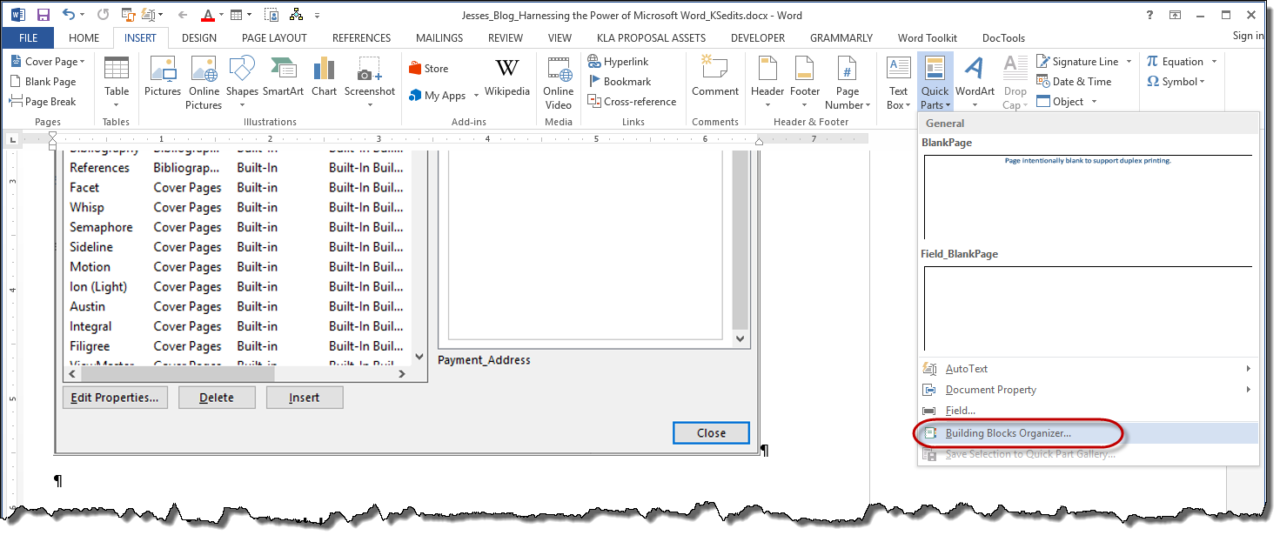The height and width of the screenshot is (542, 1280).
Task: Open the Table insert menu
Action: (117, 82)
